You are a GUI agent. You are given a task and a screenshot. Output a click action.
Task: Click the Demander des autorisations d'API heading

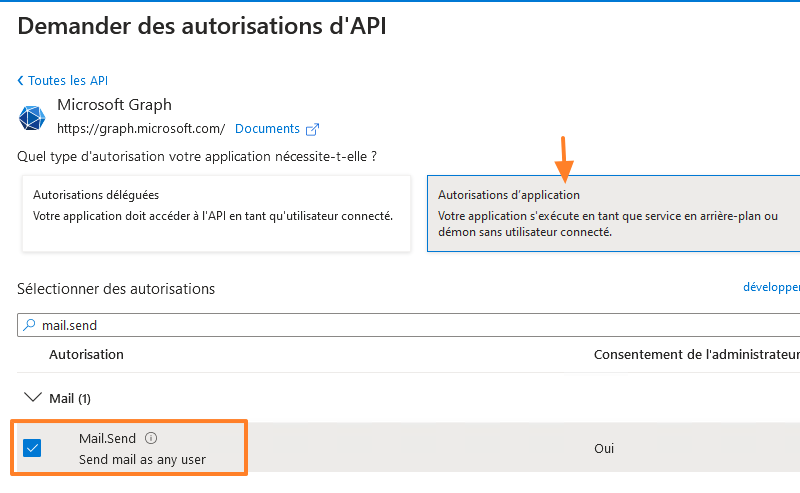point(202,26)
